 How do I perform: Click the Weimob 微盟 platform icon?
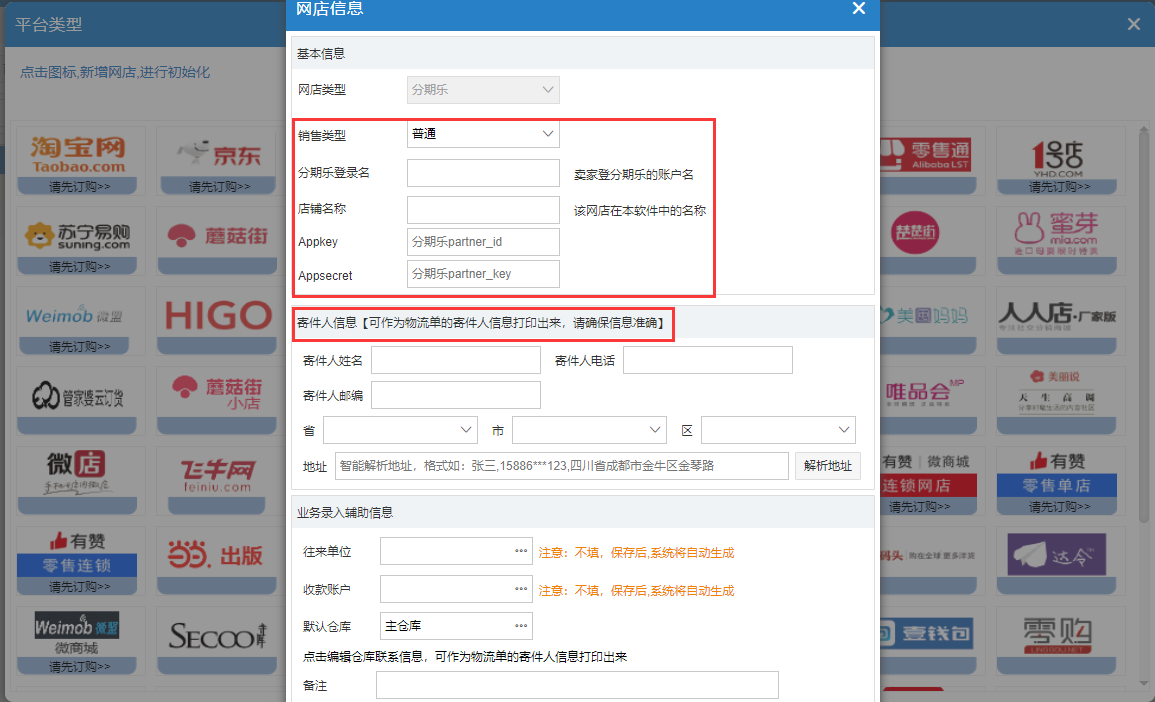pyautogui.click(x=74, y=316)
